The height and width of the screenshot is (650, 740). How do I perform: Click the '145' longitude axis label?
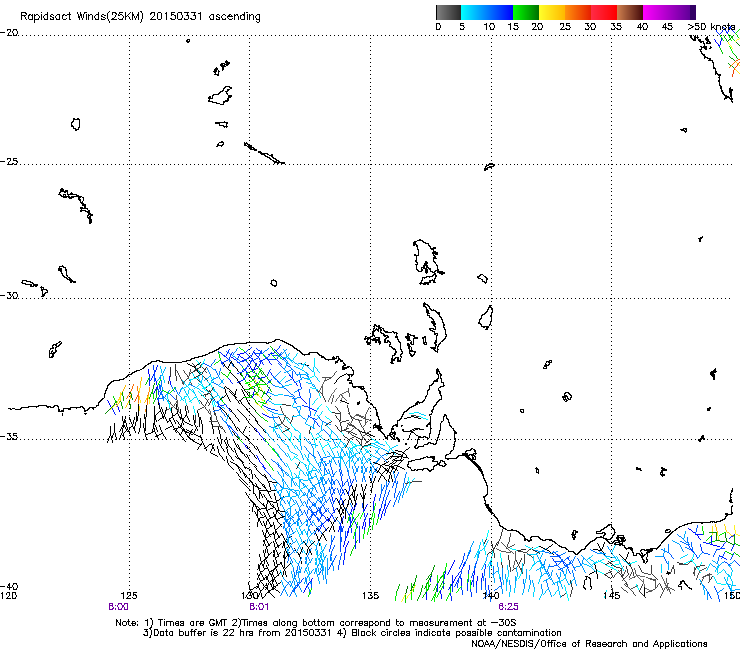(612, 596)
